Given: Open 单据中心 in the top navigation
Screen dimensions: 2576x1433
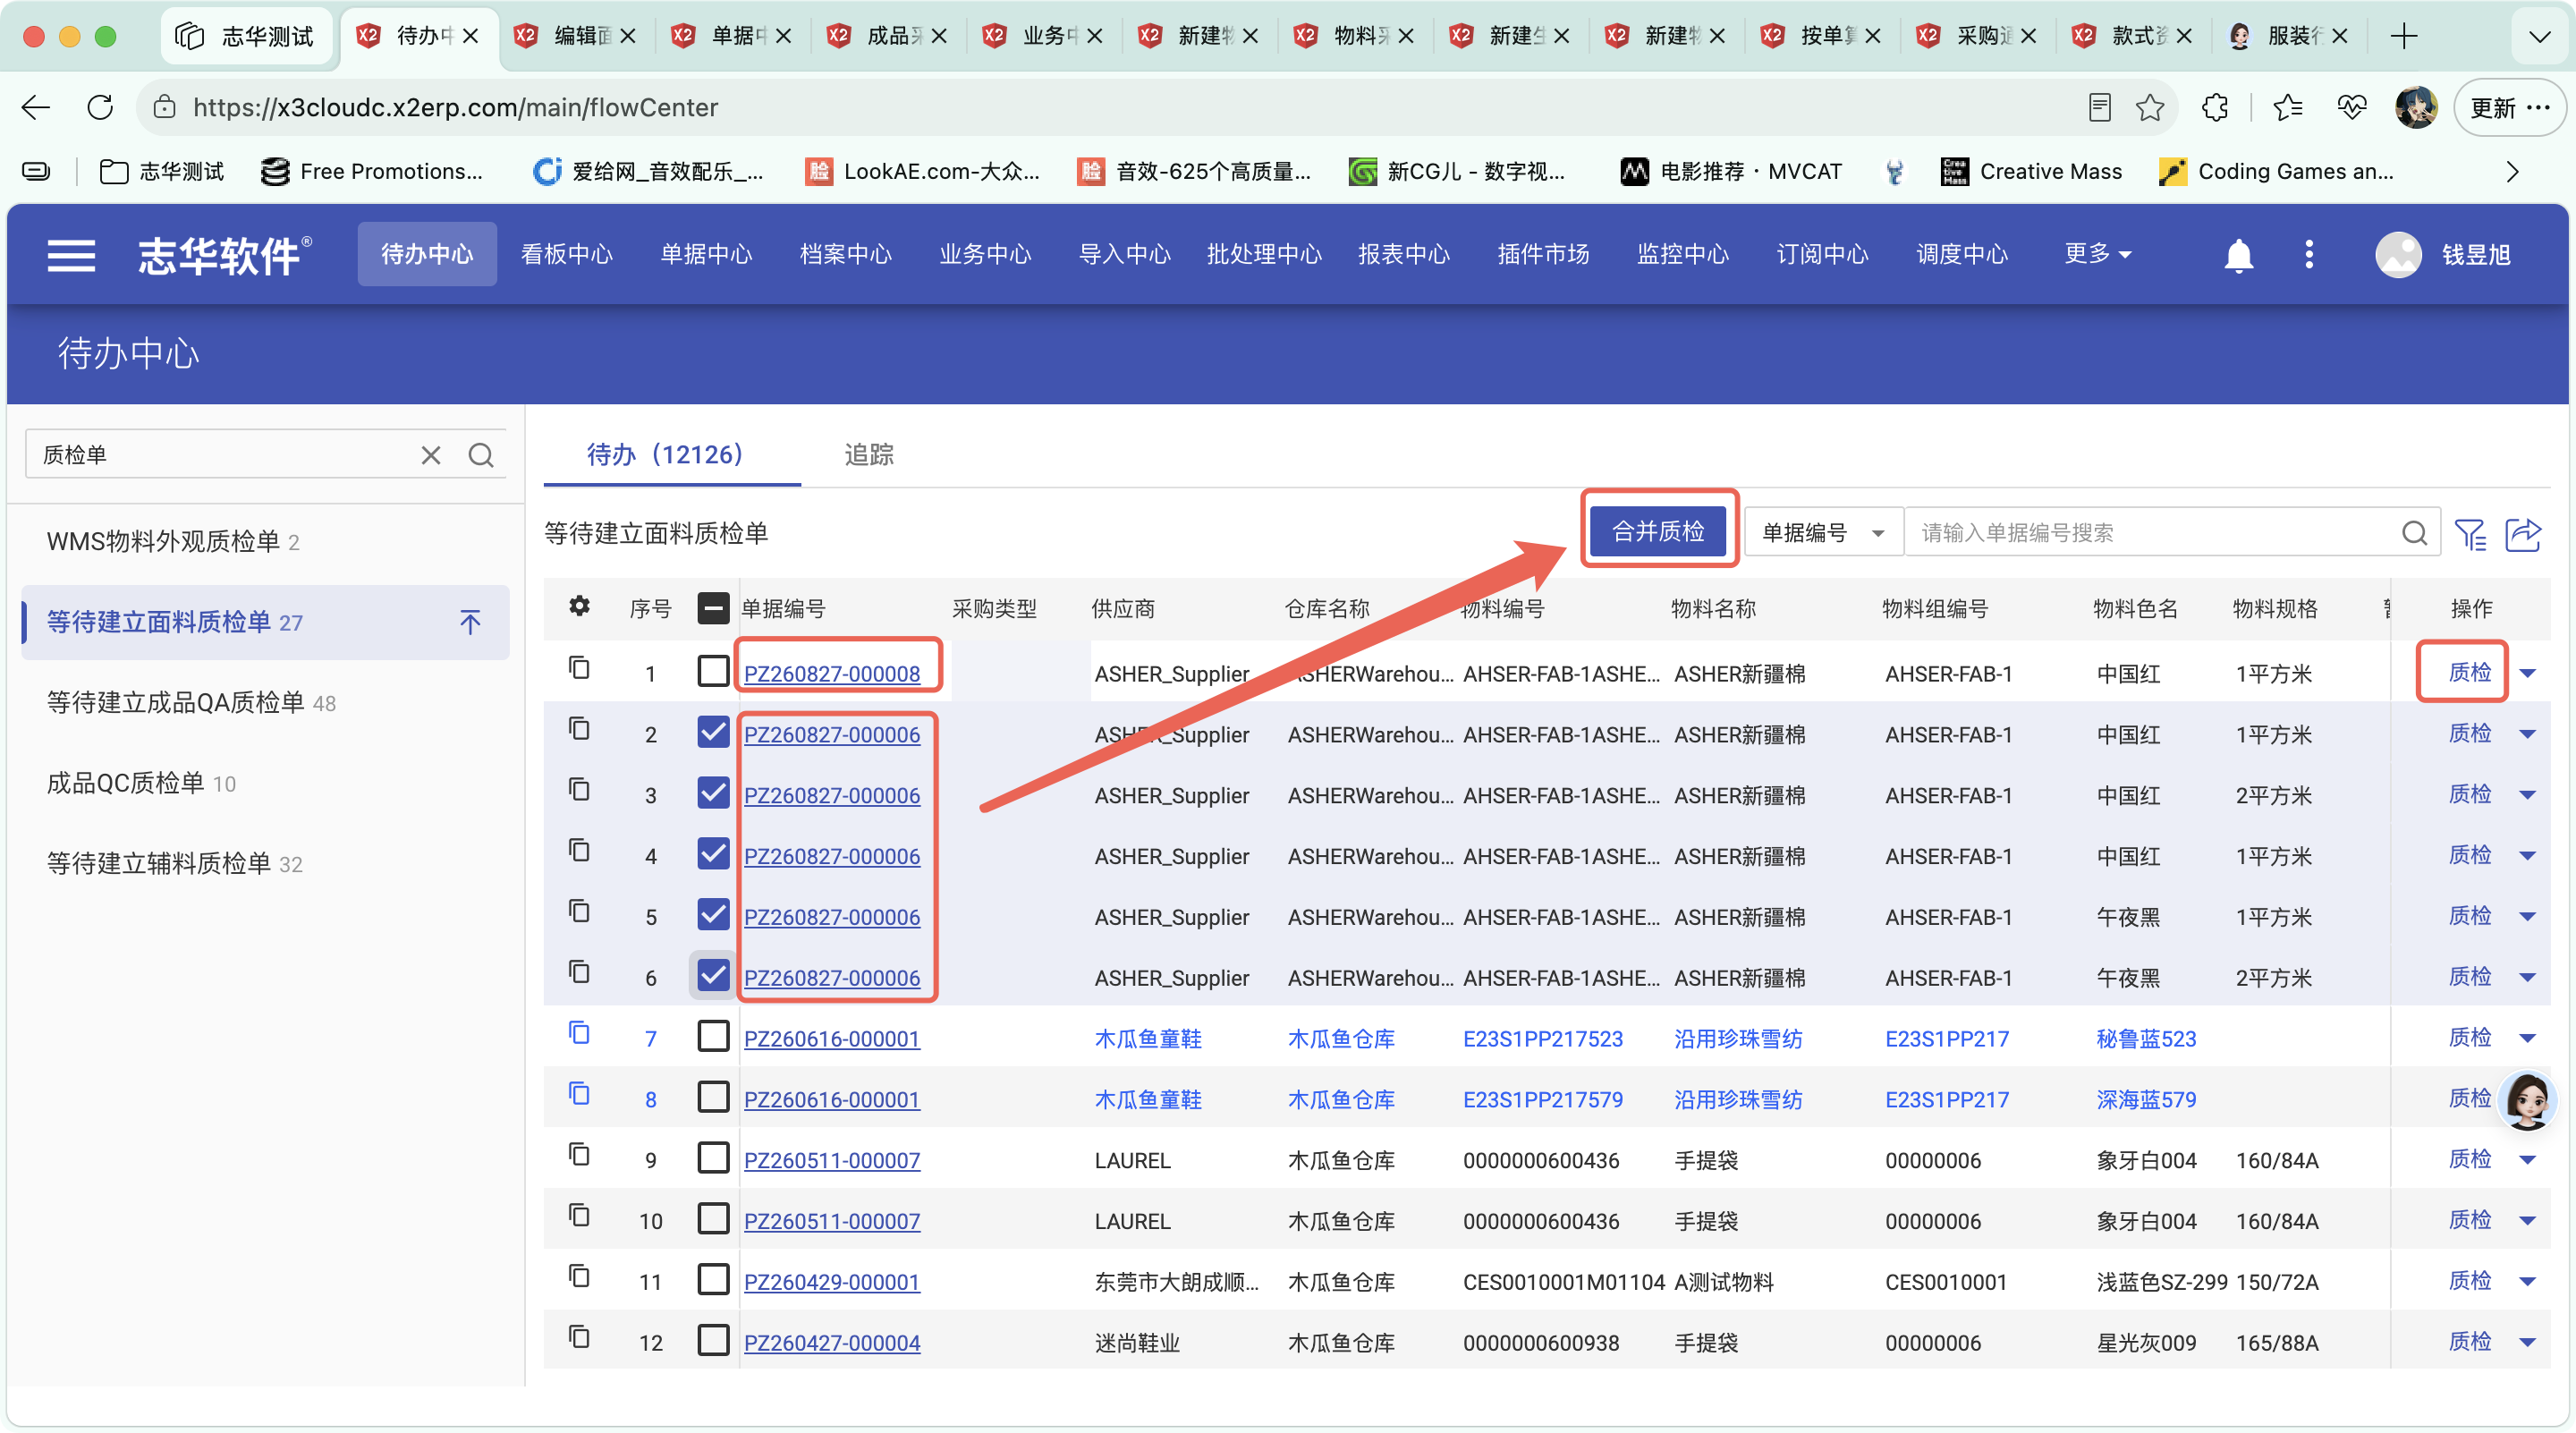Looking at the screenshot, I should click(706, 254).
